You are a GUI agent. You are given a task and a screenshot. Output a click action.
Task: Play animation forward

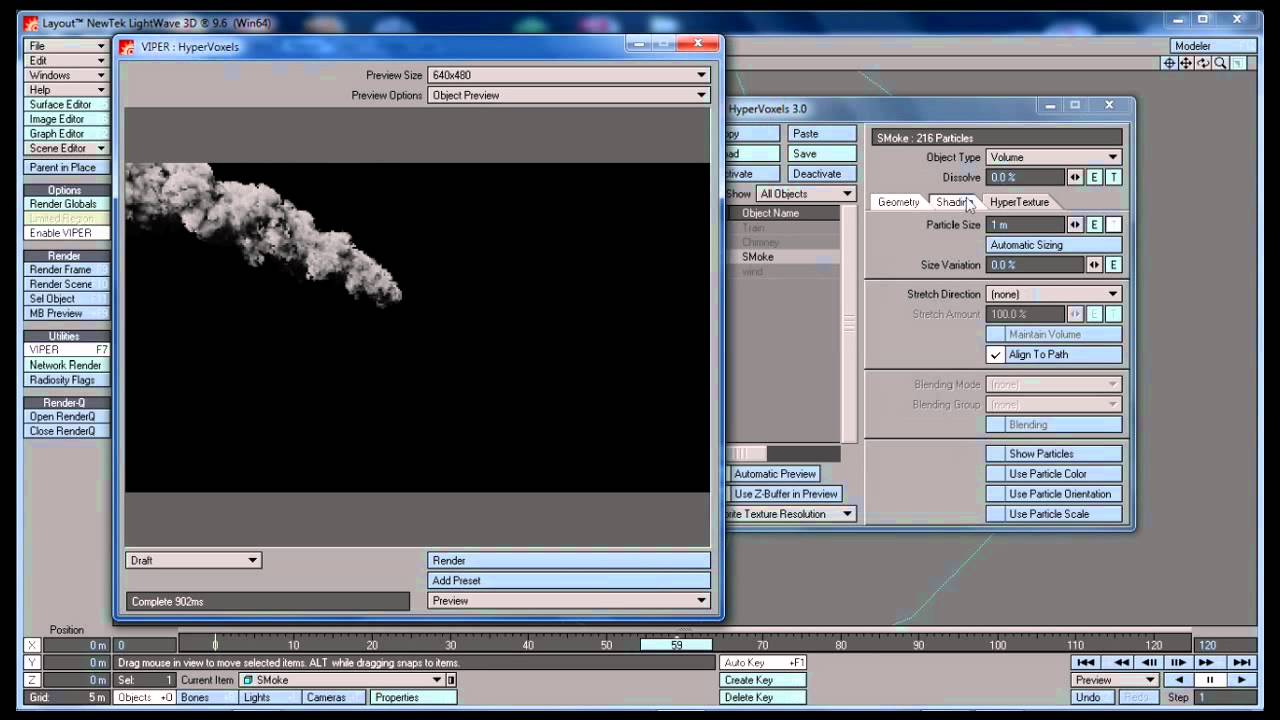pyautogui.click(x=1241, y=680)
